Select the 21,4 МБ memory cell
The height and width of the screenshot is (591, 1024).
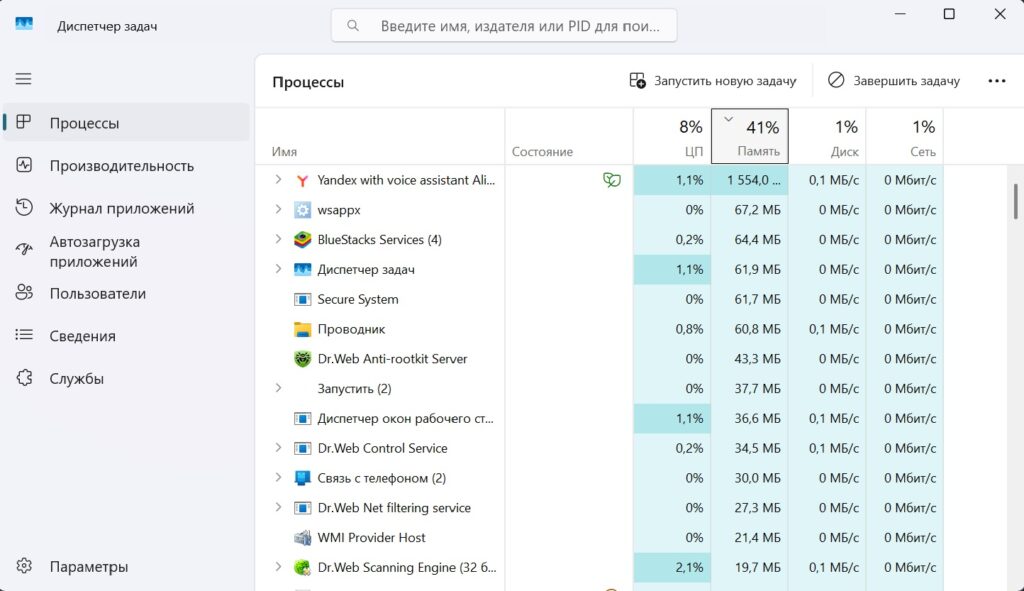click(750, 537)
